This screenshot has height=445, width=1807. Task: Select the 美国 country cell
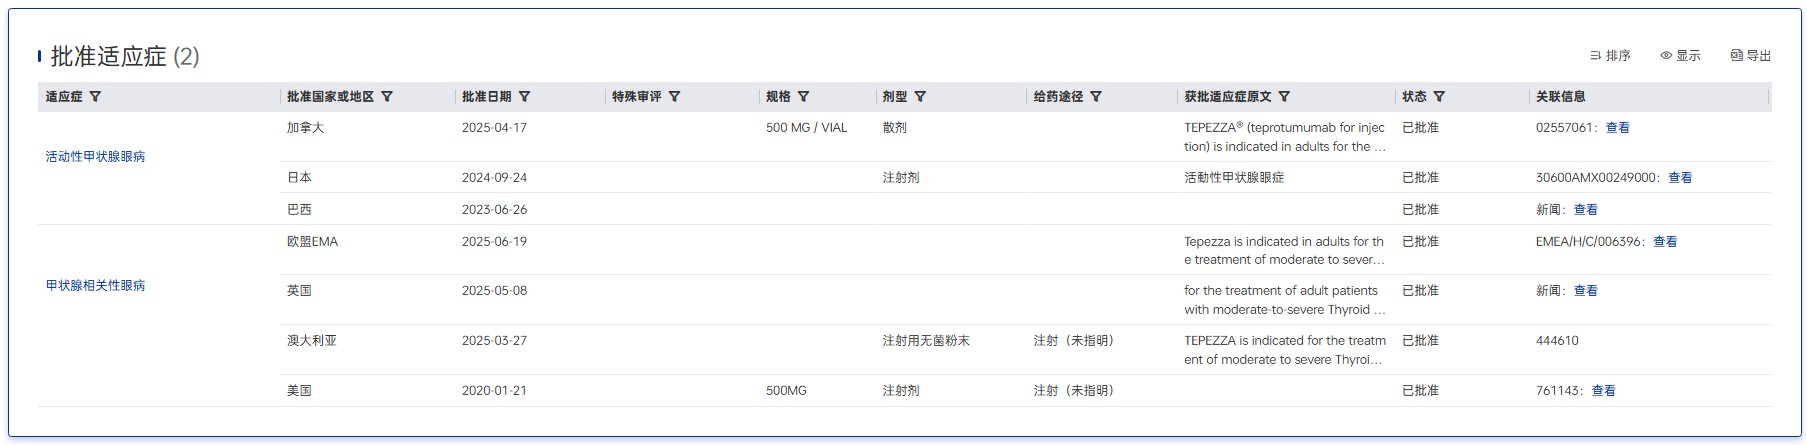click(x=299, y=391)
